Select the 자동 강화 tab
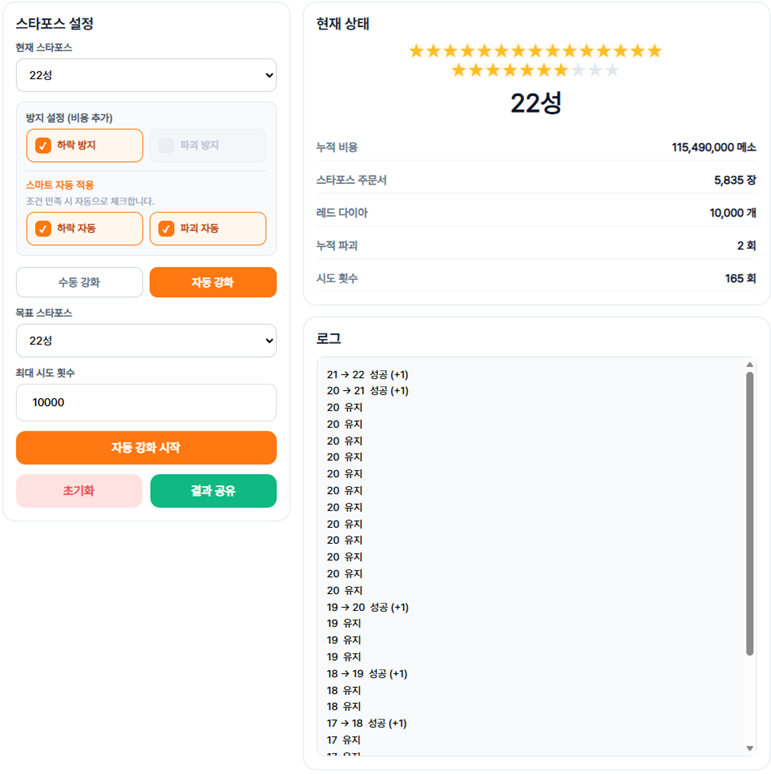 (x=213, y=282)
